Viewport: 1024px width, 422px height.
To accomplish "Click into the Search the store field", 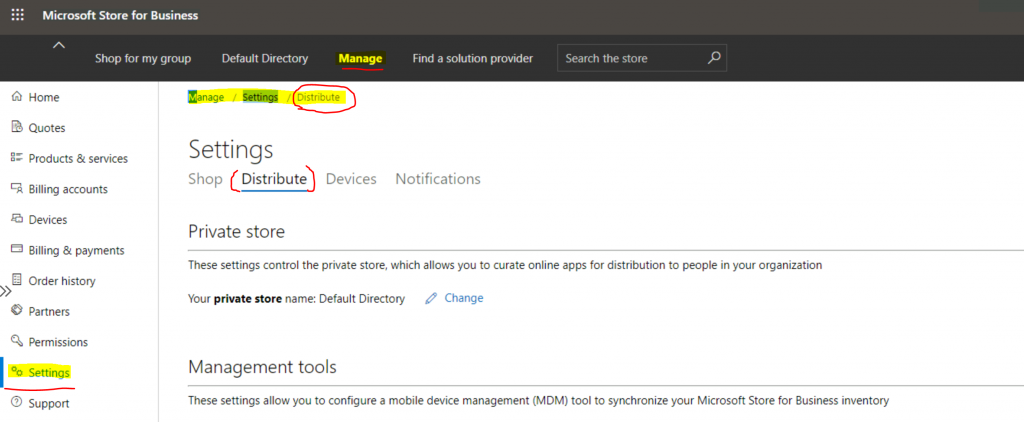I will [x=641, y=58].
